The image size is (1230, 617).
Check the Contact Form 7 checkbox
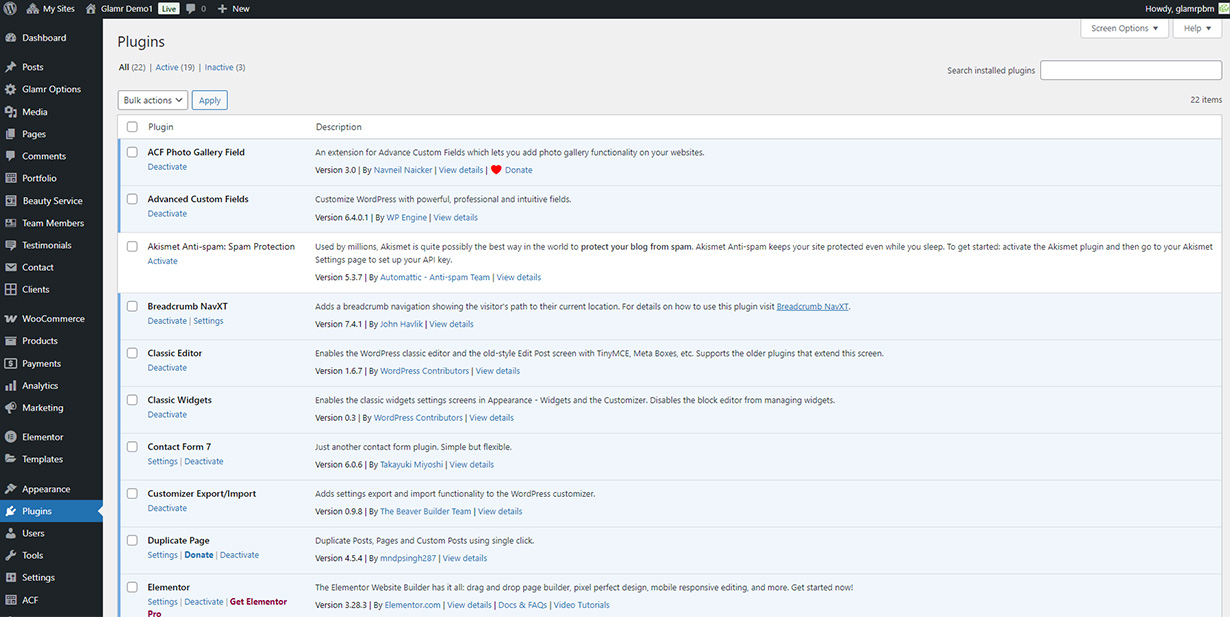132,447
